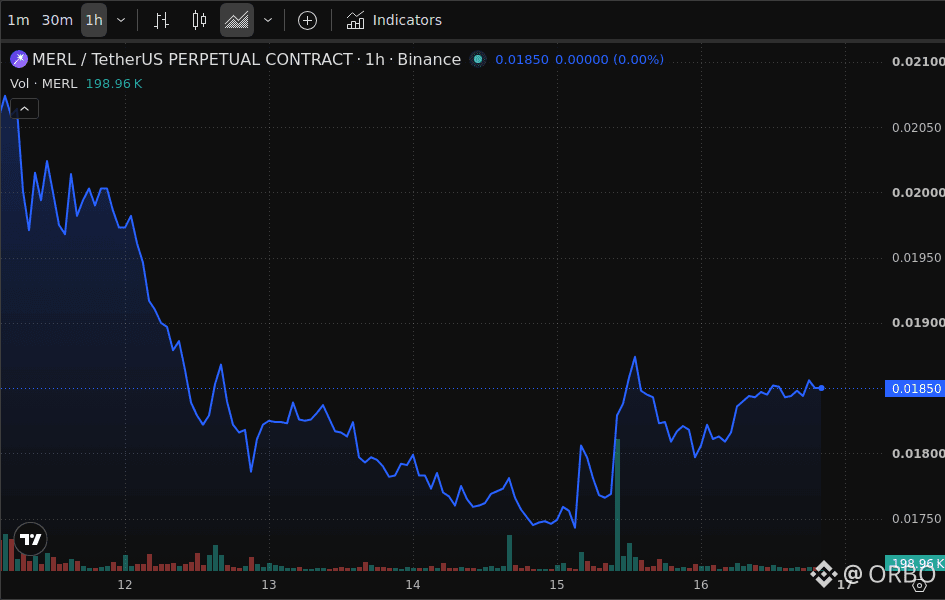Select the 1m timeframe
The height and width of the screenshot is (600, 945).
[18, 20]
